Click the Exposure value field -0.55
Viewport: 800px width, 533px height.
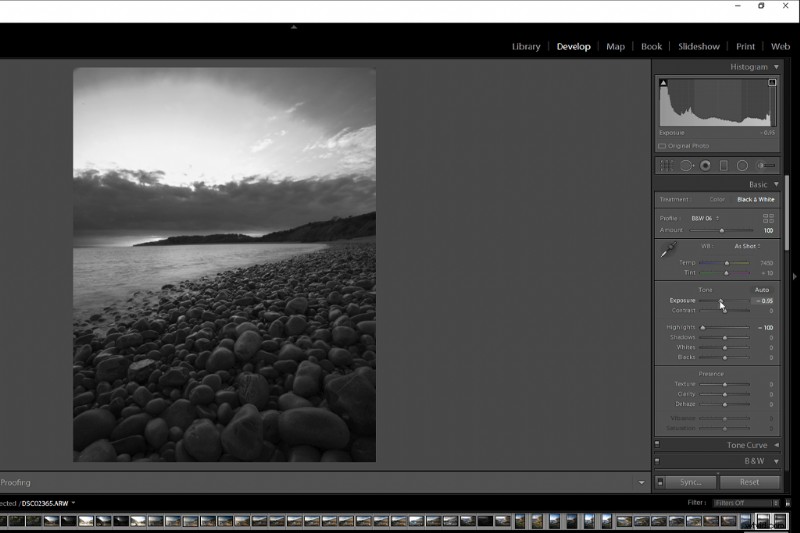coord(764,301)
